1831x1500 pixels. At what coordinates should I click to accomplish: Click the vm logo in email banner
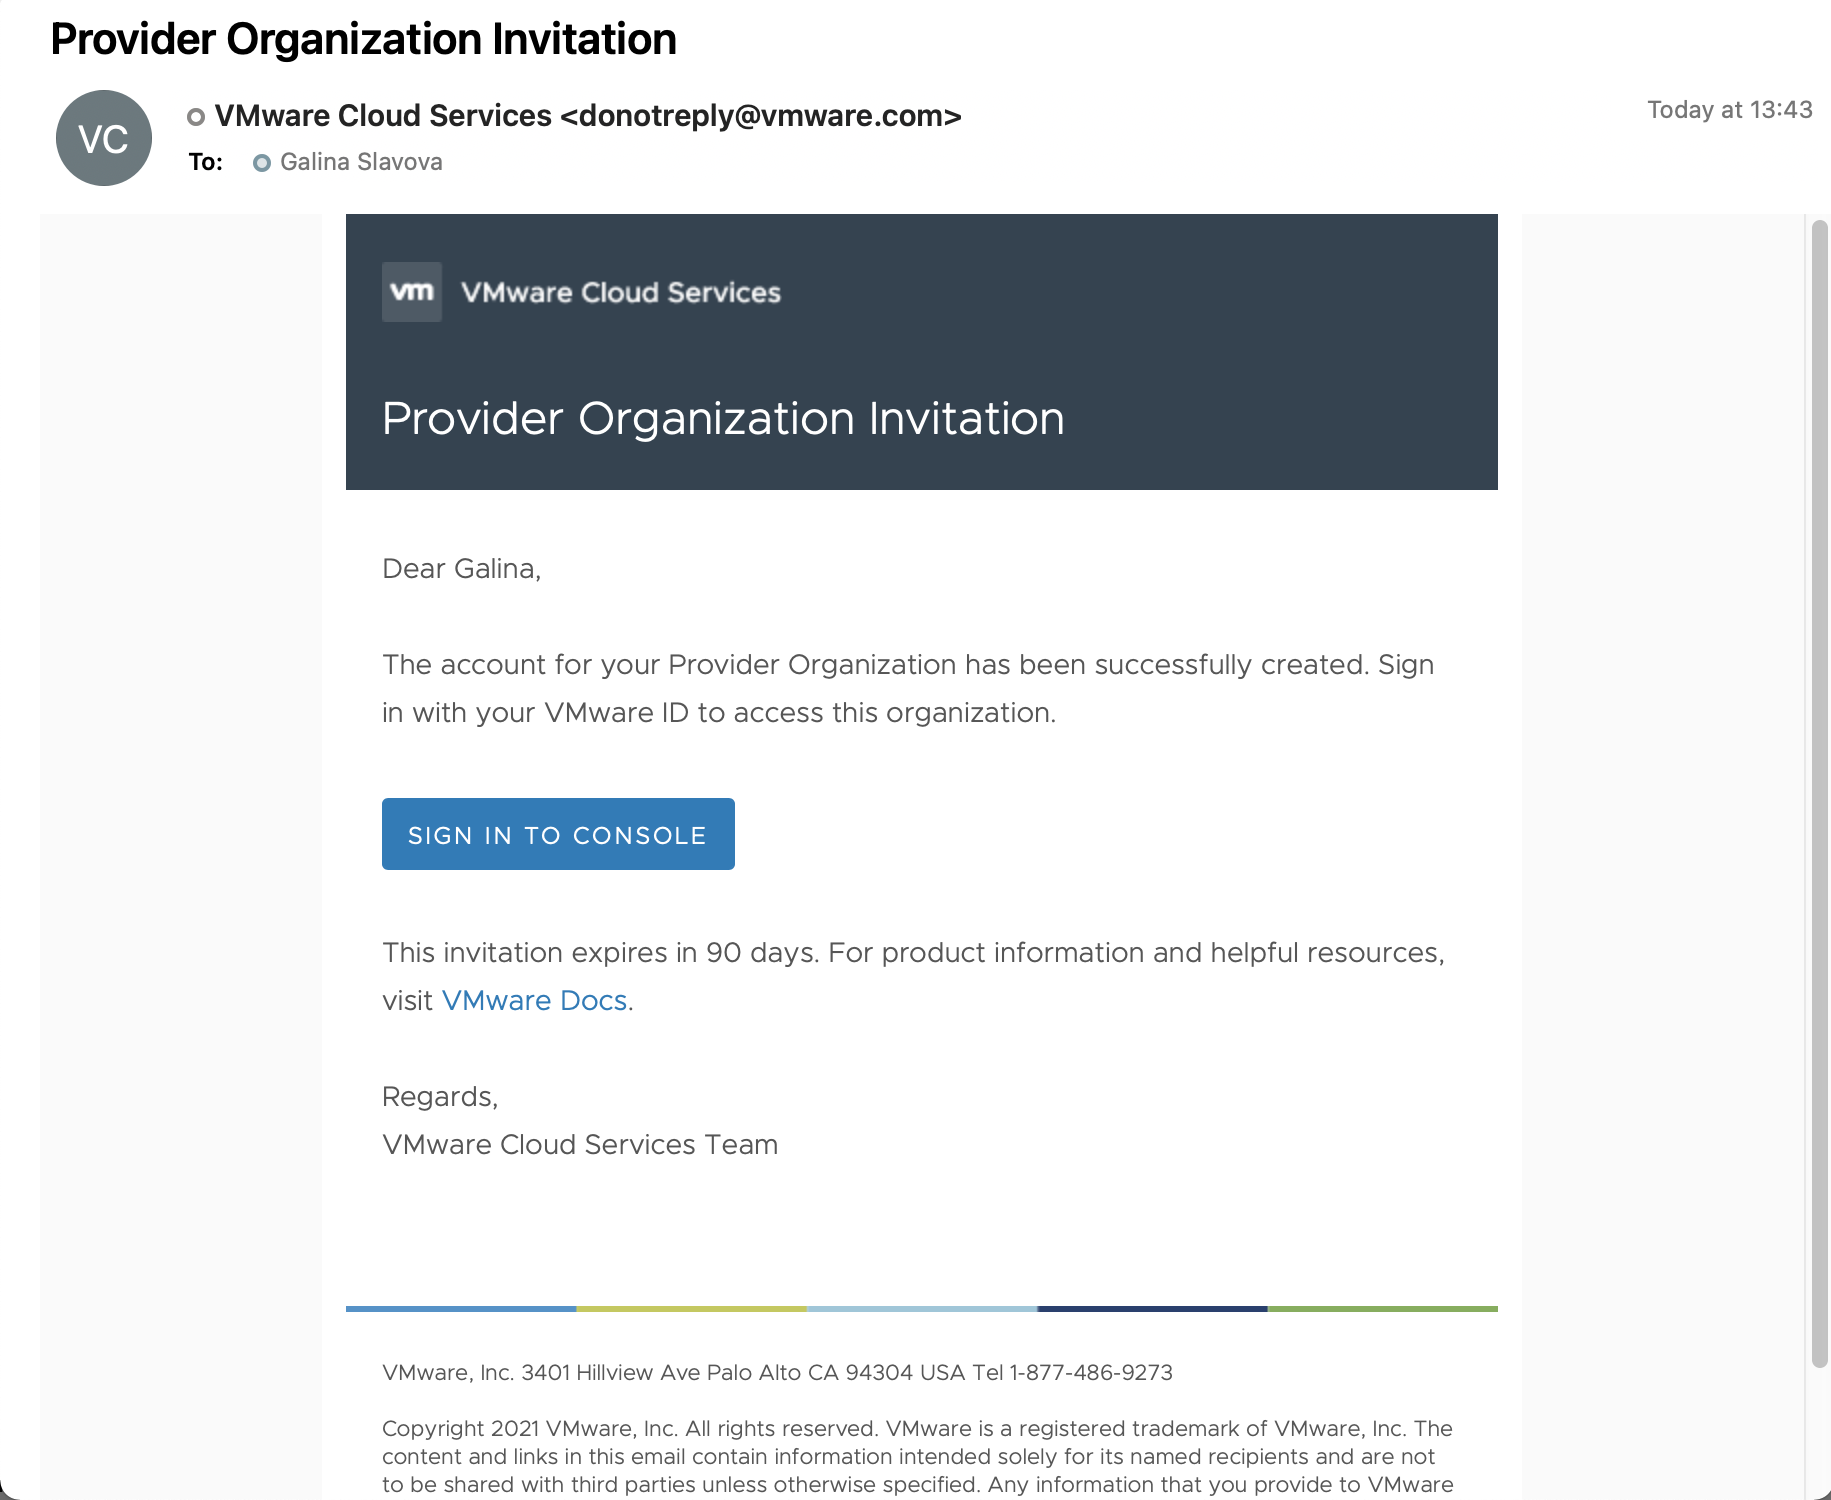[411, 292]
